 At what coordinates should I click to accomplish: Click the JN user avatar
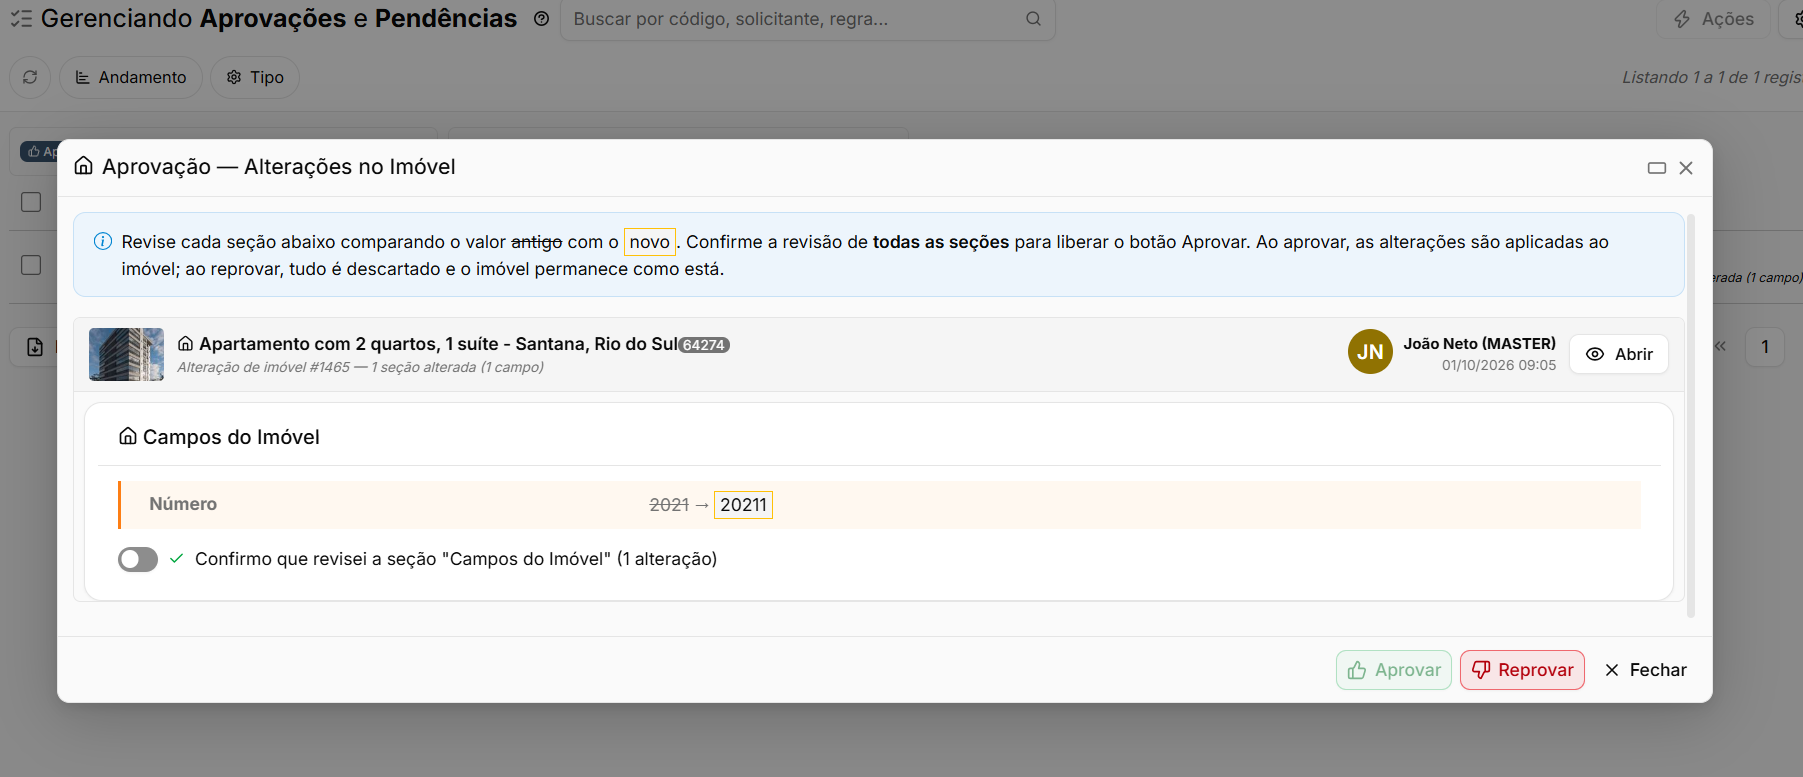[x=1370, y=352]
